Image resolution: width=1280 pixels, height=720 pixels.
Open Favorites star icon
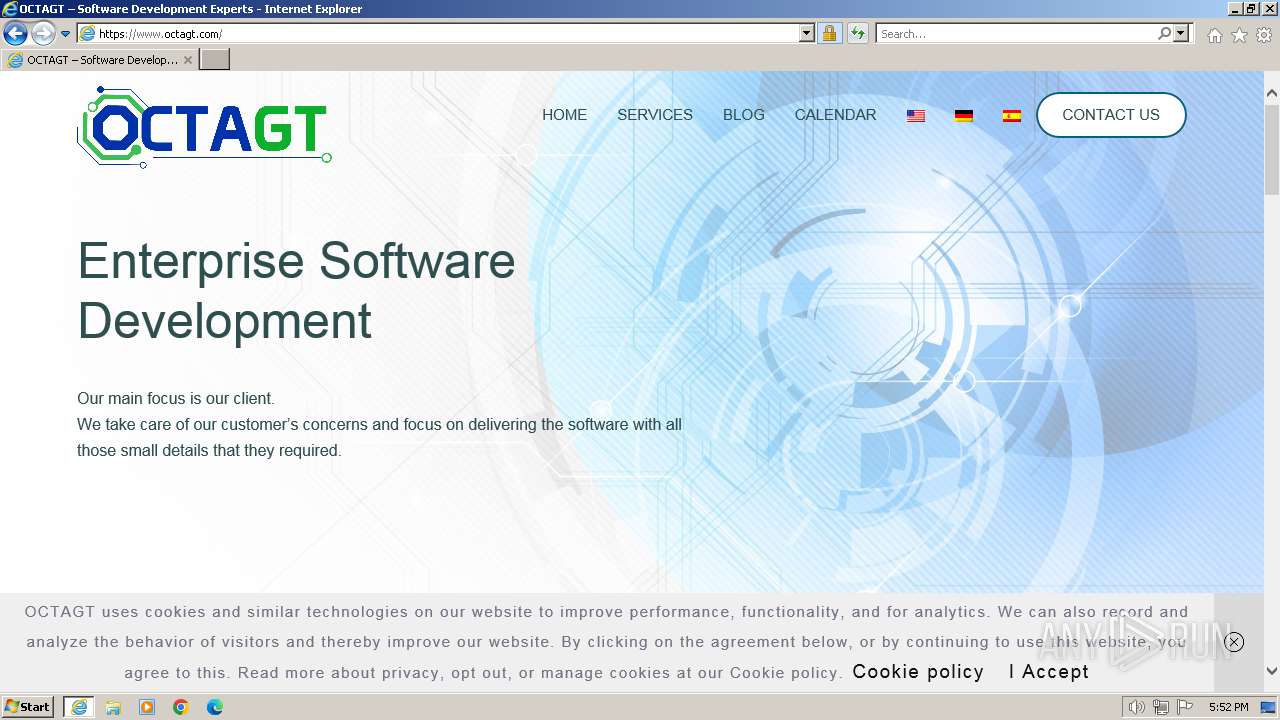(1239, 35)
